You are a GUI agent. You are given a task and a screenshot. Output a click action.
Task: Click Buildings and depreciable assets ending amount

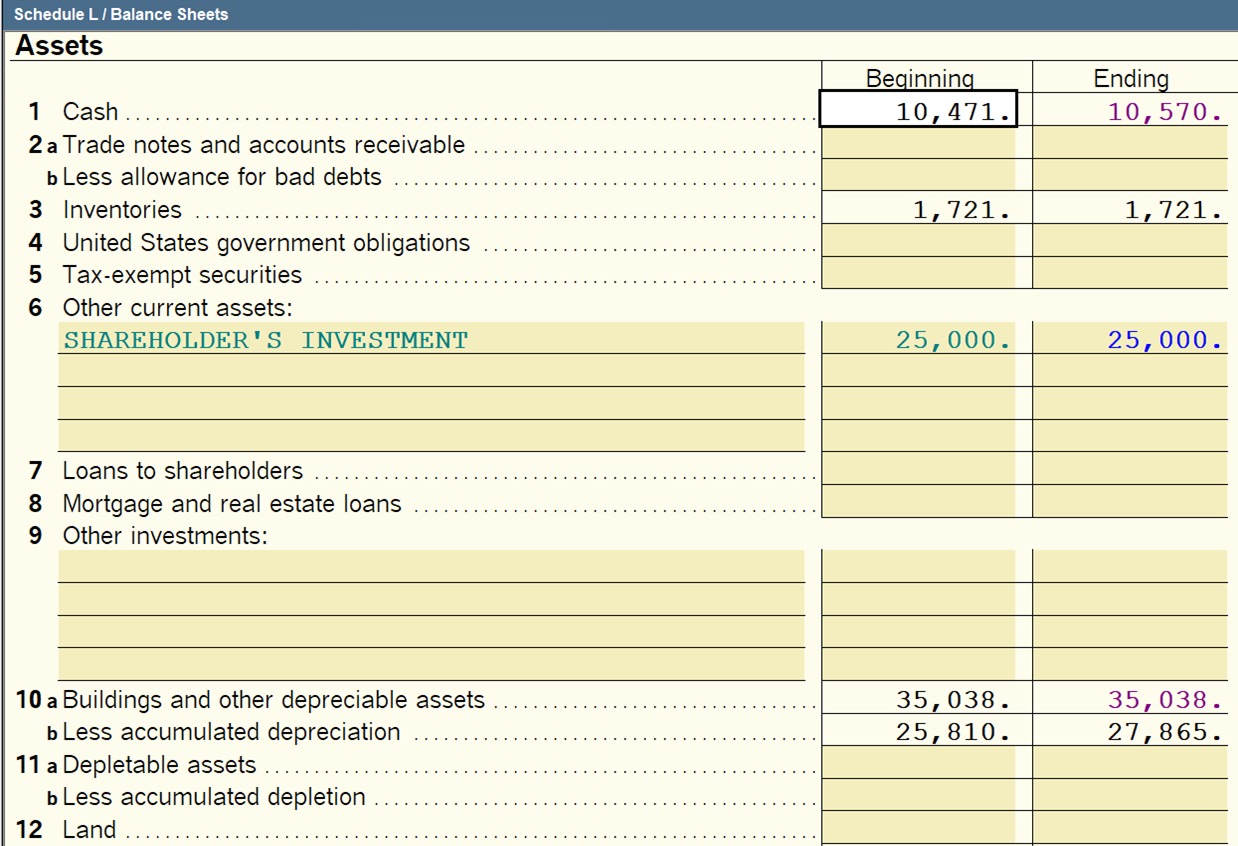pos(1130,699)
